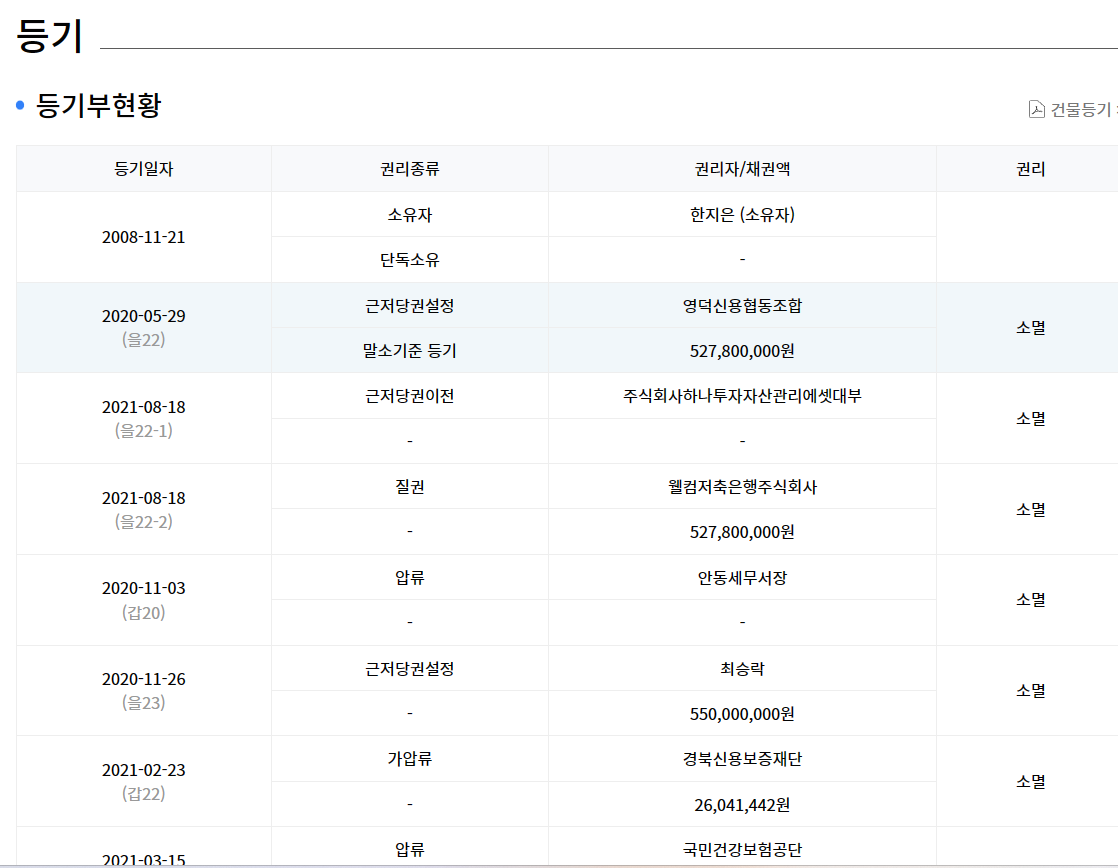
Task: Click 웰컴저축은행주식회사 creditor name
Action: pyautogui.click(x=742, y=486)
